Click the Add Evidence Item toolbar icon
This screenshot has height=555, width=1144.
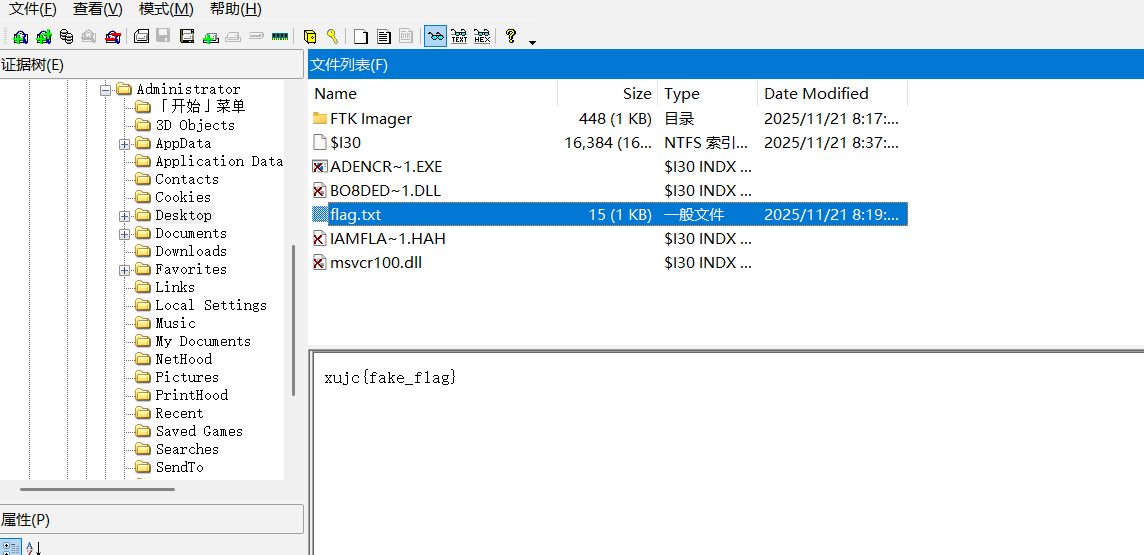[x=20, y=37]
